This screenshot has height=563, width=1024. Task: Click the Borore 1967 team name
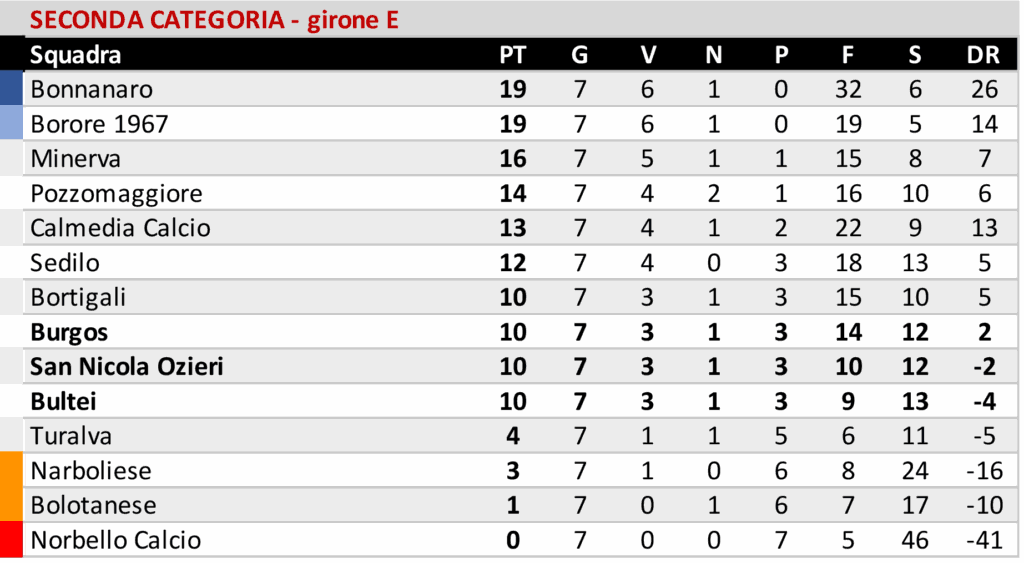pyautogui.click(x=100, y=124)
